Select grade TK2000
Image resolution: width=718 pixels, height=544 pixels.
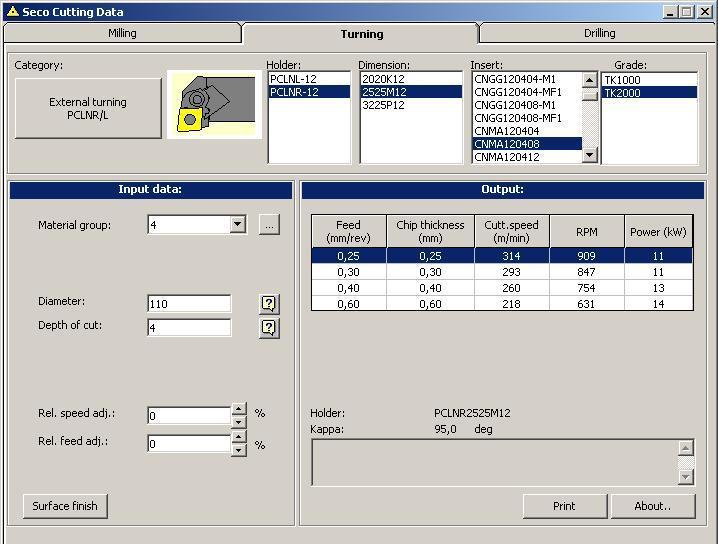649,92
